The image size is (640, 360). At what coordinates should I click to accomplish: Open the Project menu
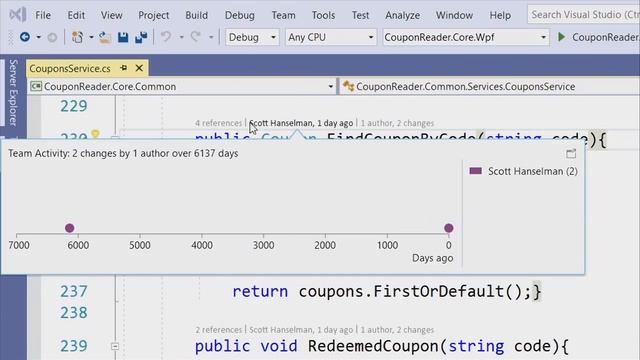pyautogui.click(x=153, y=15)
